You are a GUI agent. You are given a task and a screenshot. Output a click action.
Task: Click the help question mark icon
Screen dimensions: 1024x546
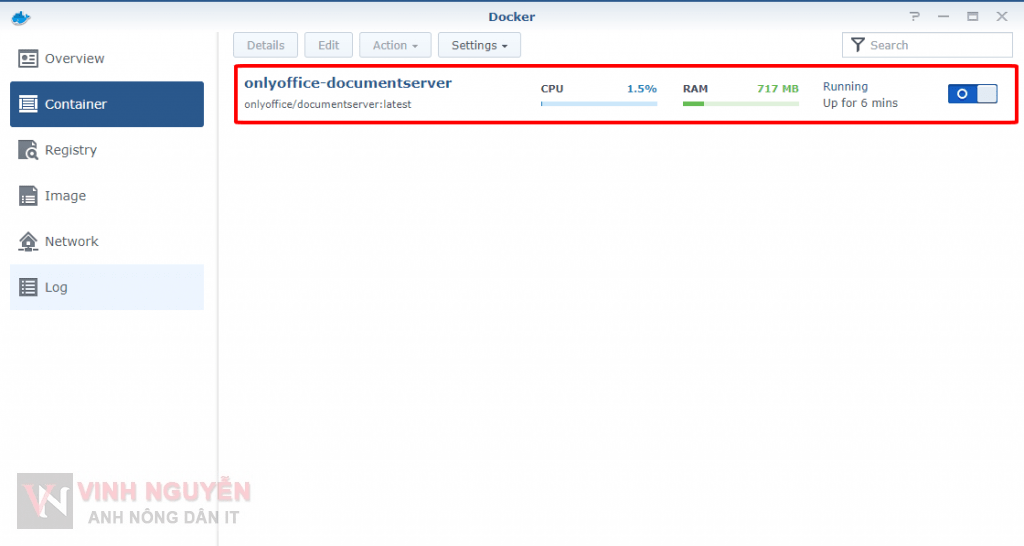pos(914,16)
